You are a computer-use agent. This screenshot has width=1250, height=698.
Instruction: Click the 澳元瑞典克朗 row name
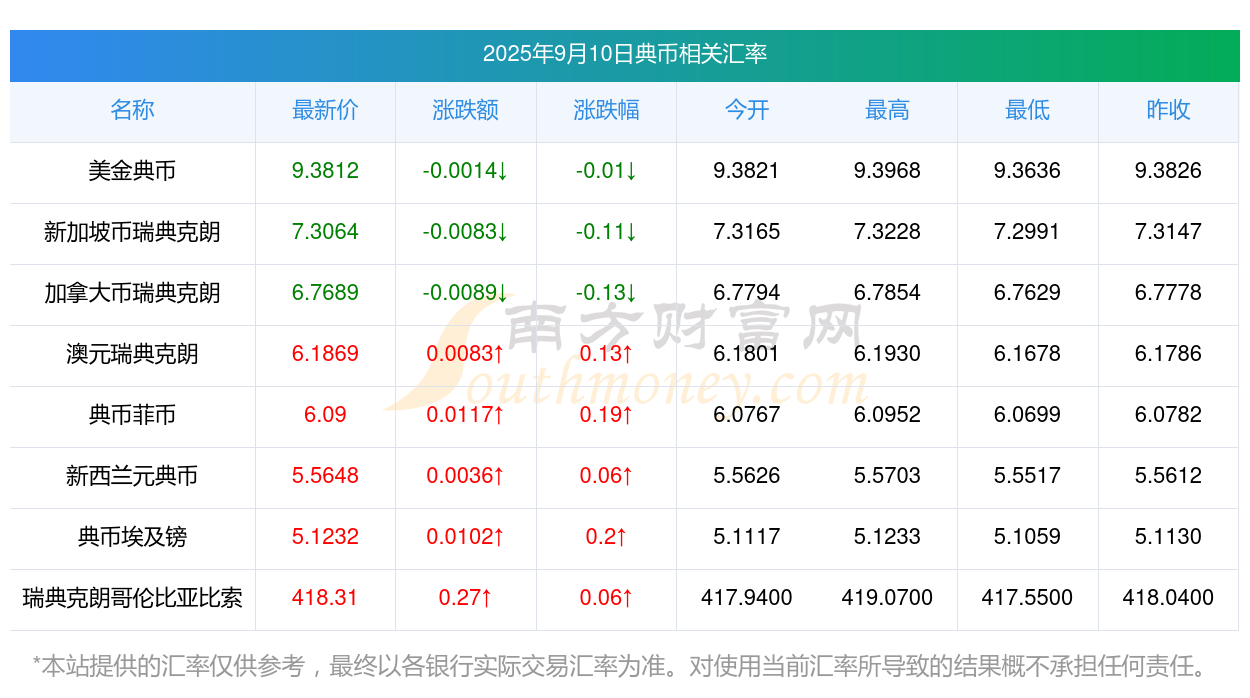(x=132, y=354)
